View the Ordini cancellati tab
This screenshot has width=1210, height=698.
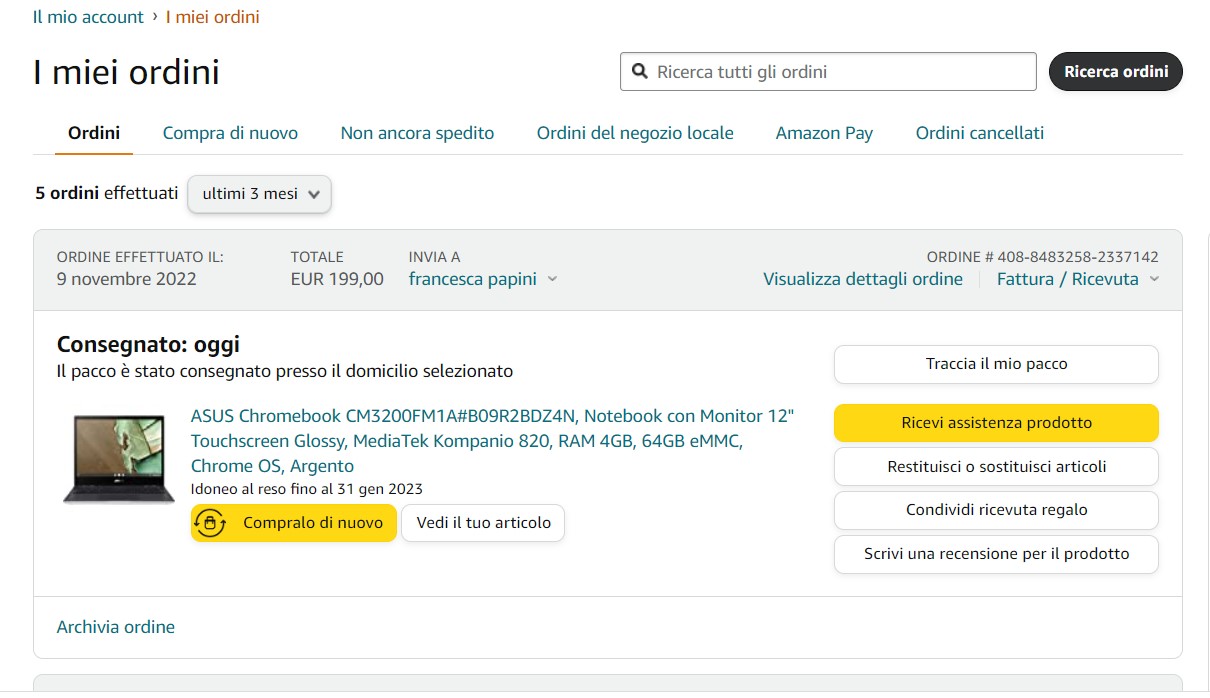pyautogui.click(x=980, y=133)
